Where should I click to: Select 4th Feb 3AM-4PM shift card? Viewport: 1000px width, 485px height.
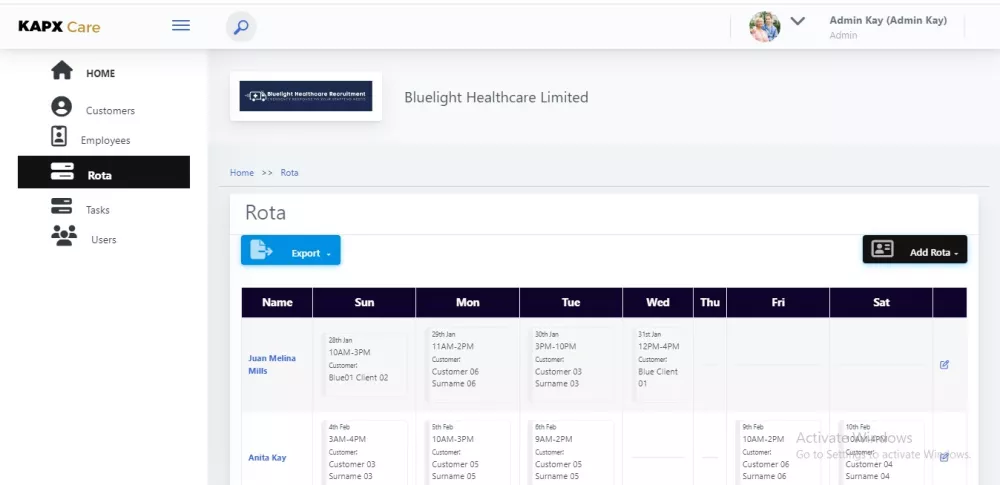click(x=364, y=452)
